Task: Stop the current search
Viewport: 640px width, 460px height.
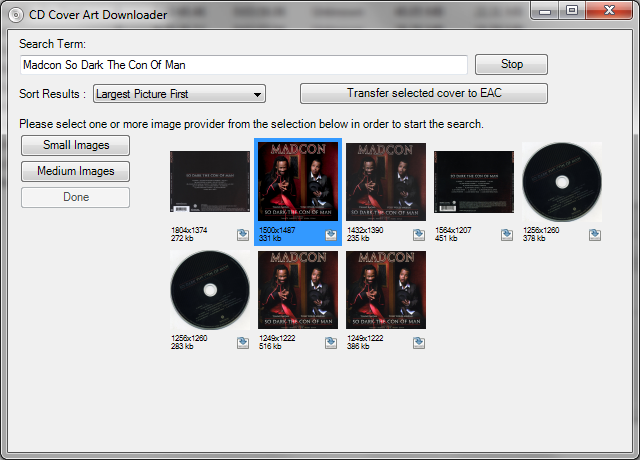Action: [511, 64]
